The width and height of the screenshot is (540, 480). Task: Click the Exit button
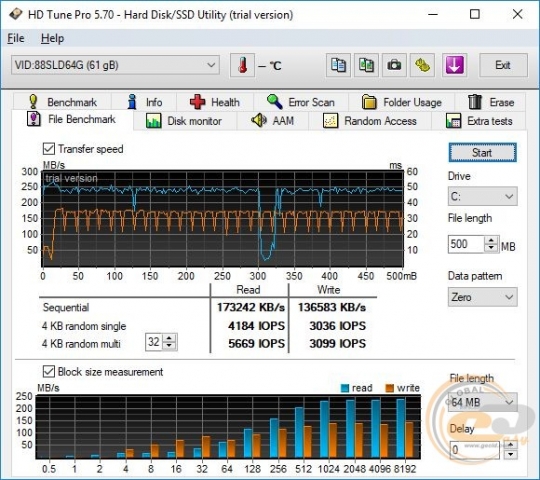503,65
